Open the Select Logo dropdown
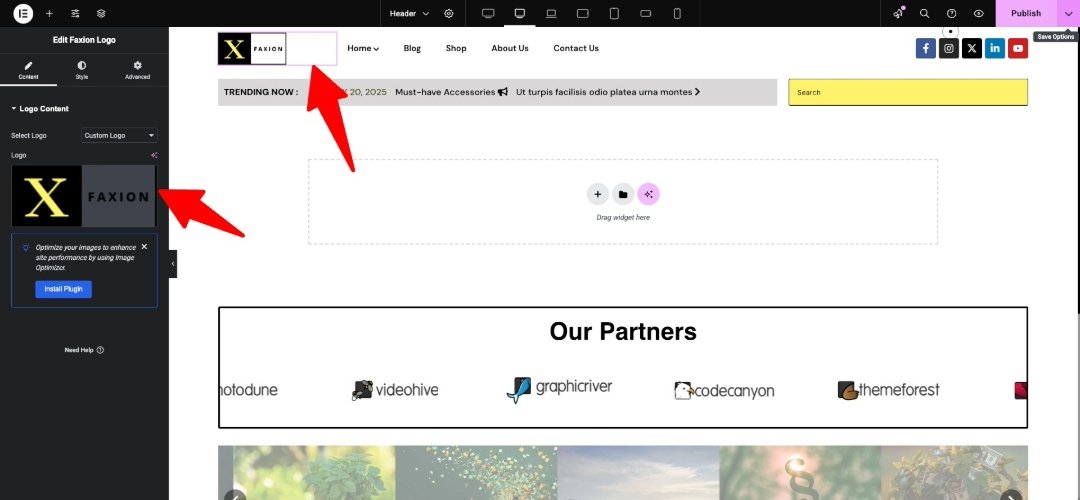 [119, 135]
